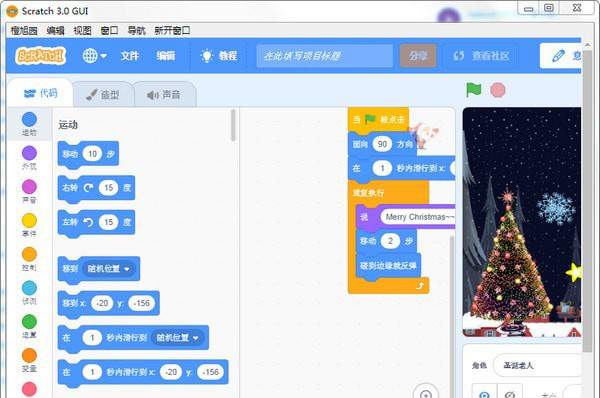Click the 移动 10 步 palette block
Screen dimensions: 600x398
pyautogui.click(x=88, y=154)
